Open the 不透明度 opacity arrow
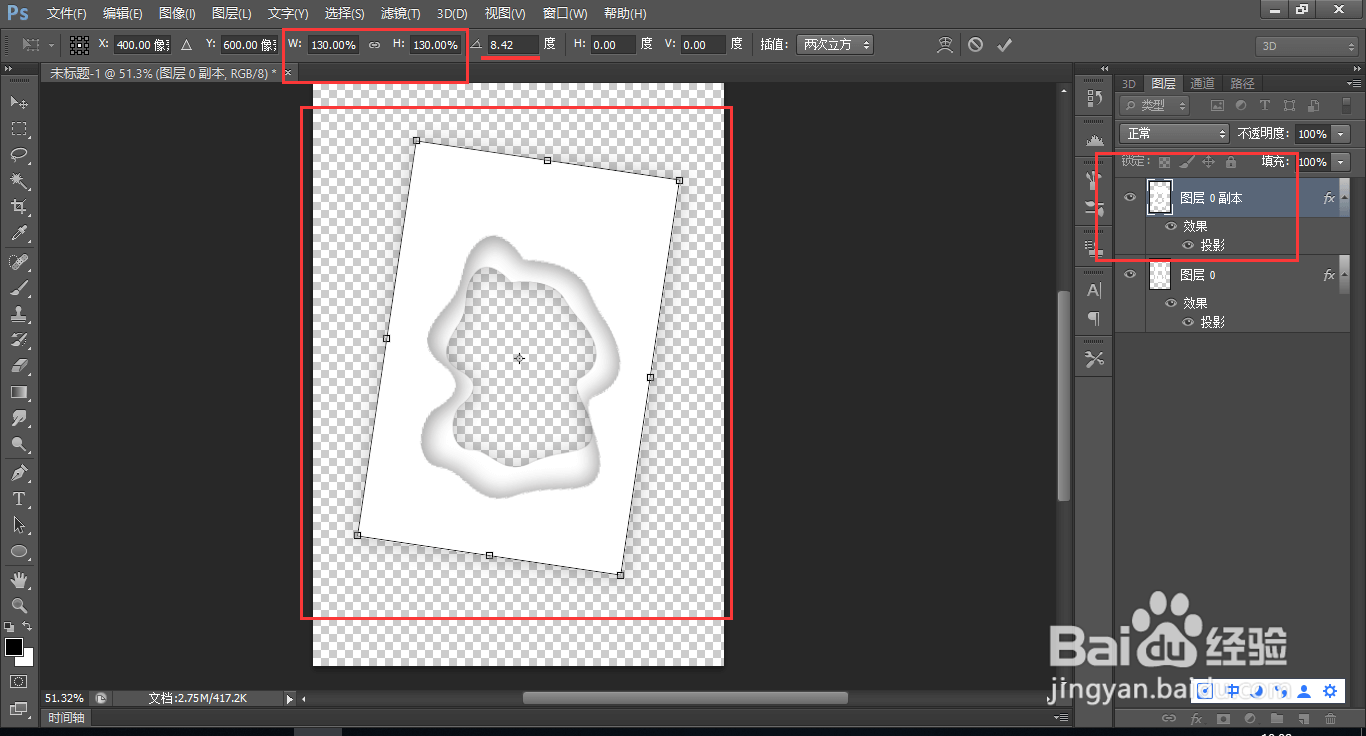Viewport: 1366px width, 736px height. [x=1341, y=133]
